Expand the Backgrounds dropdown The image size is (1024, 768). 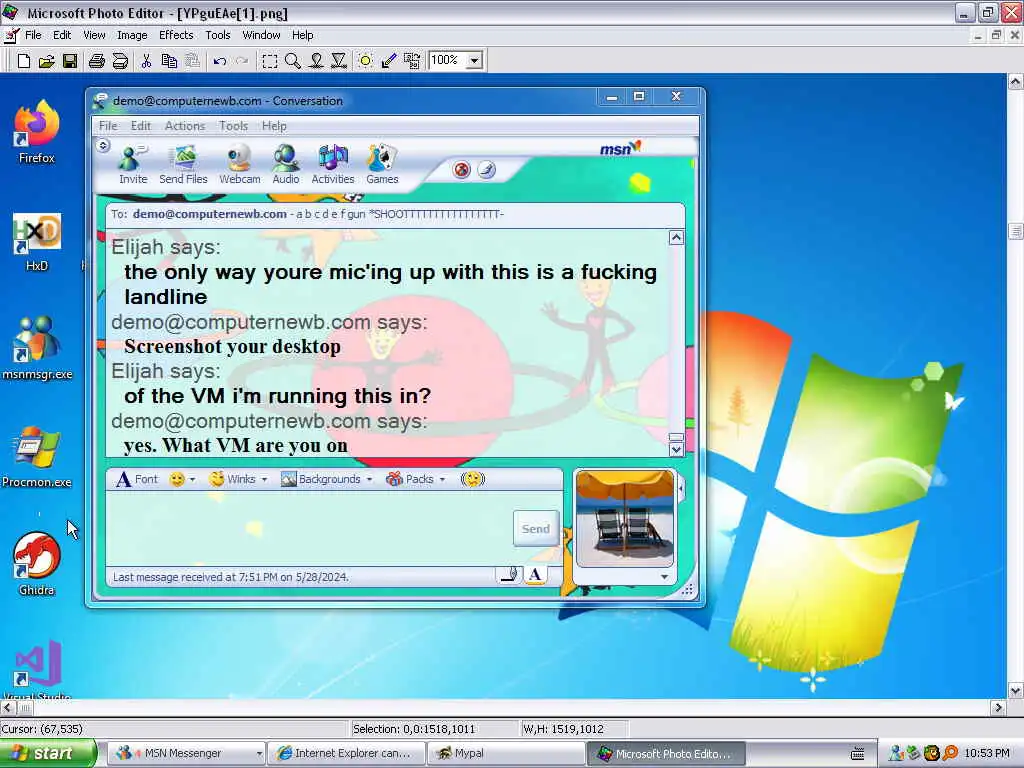(370, 479)
